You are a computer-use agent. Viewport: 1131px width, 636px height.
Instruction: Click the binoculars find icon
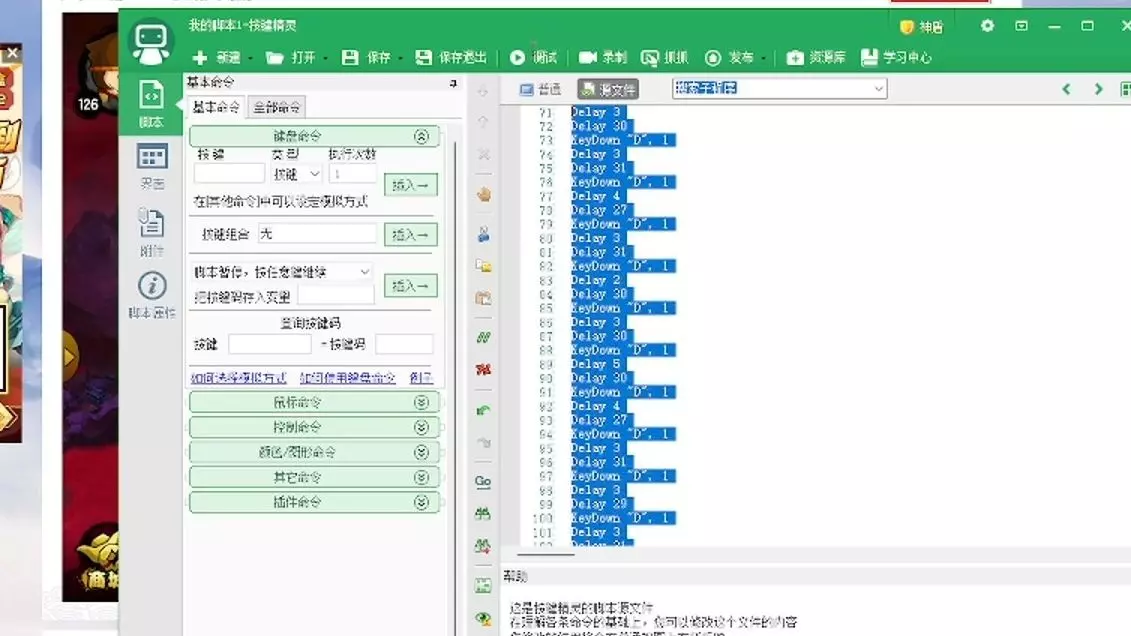coord(483,513)
